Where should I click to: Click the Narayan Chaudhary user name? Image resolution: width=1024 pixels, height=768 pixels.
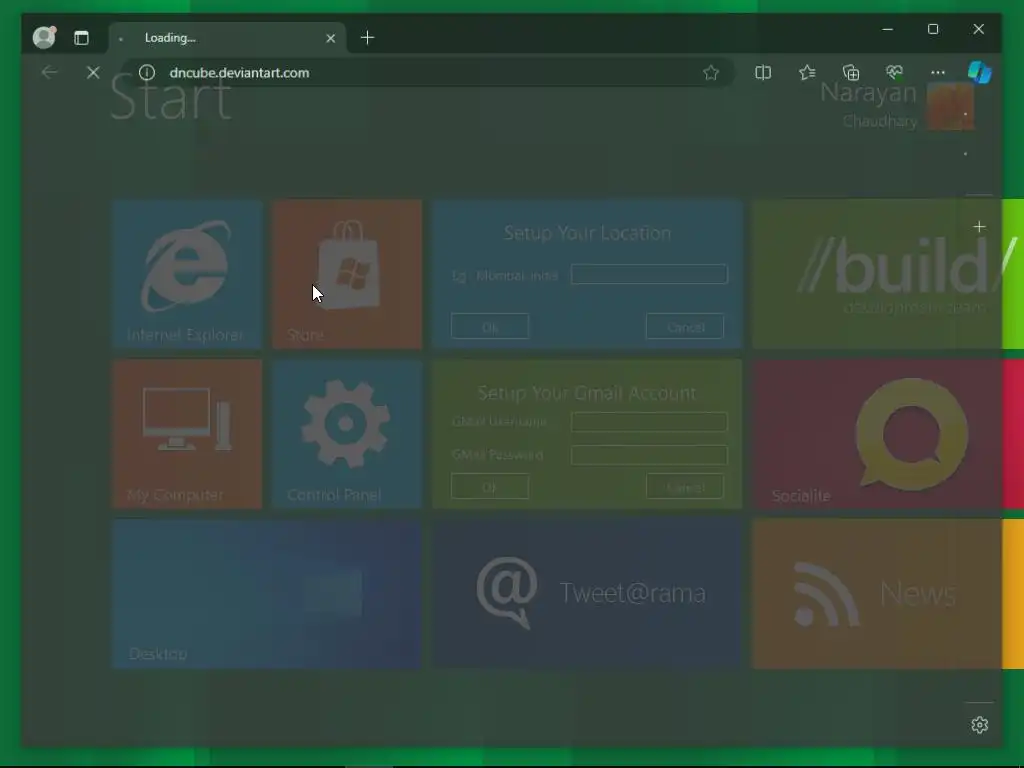pos(869,104)
